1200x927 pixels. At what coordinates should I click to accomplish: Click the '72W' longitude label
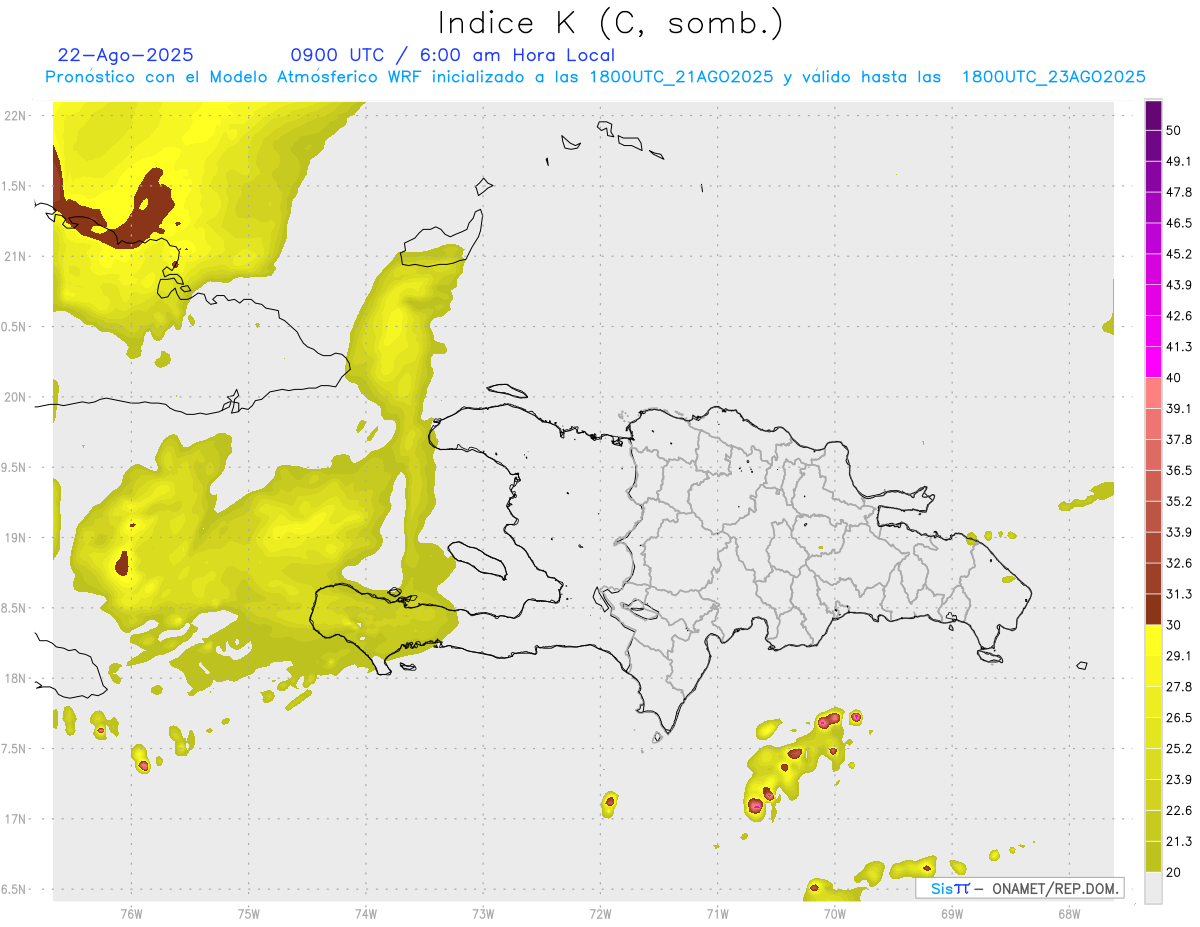point(600,913)
